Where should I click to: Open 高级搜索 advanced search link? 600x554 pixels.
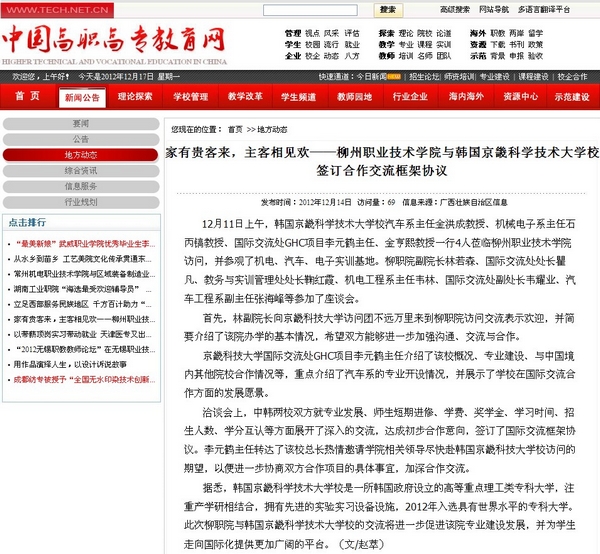(x=434, y=9)
